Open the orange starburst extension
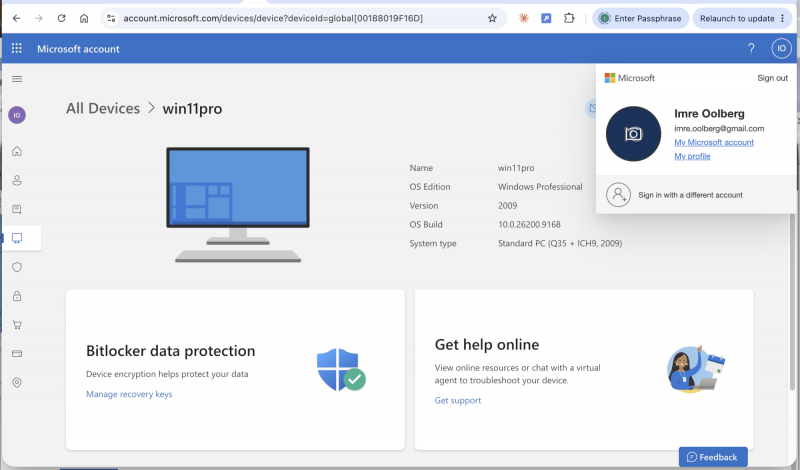 pyautogui.click(x=523, y=18)
